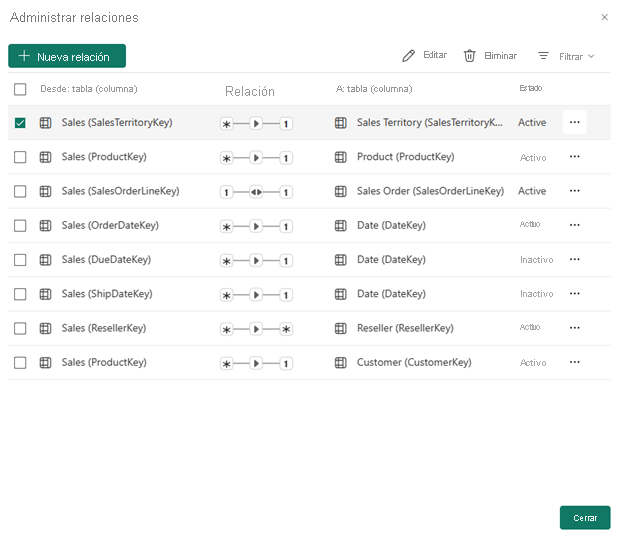Click table icon beside Sales (ResellerKey)

45,328
